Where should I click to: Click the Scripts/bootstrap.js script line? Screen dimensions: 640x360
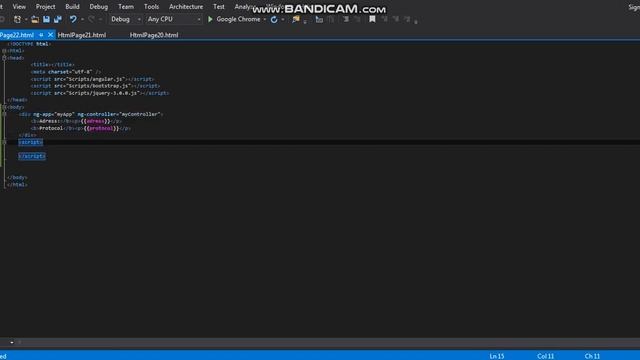click(95, 86)
